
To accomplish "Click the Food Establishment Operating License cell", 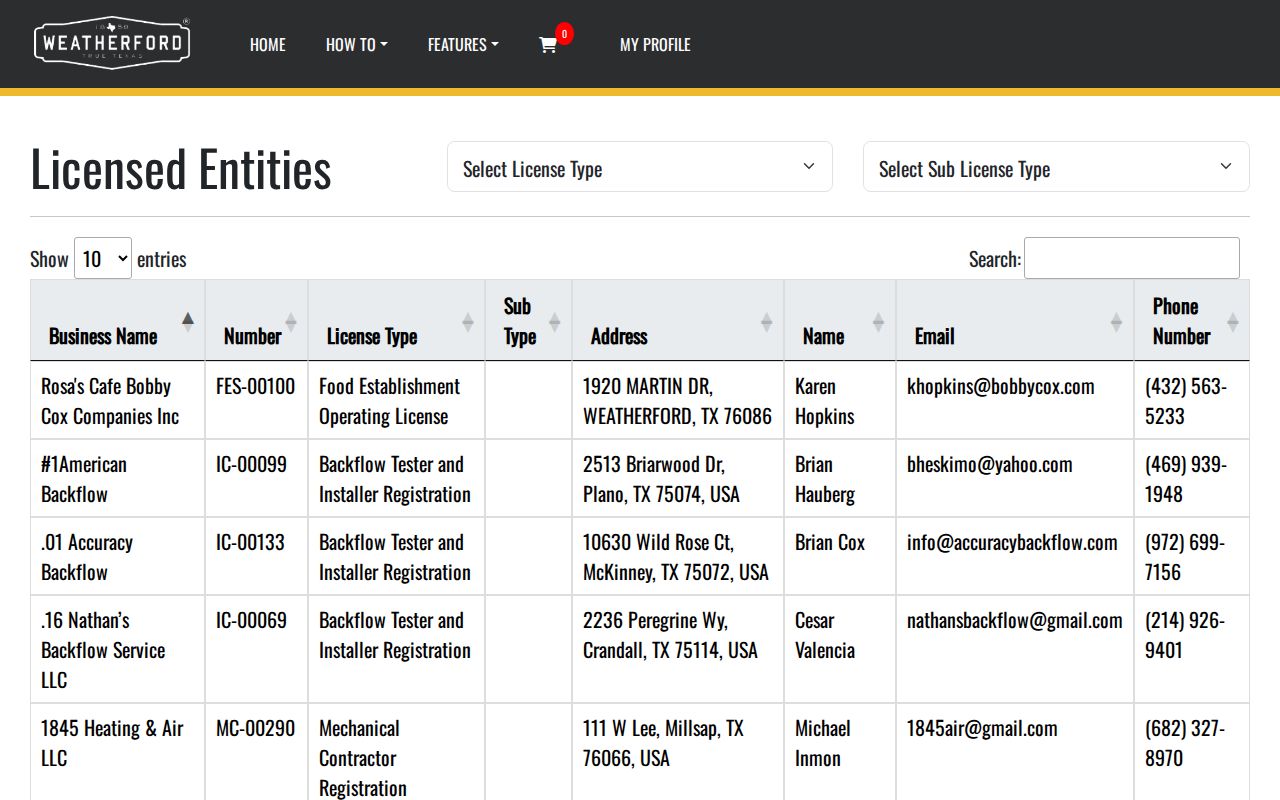I will [396, 401].
